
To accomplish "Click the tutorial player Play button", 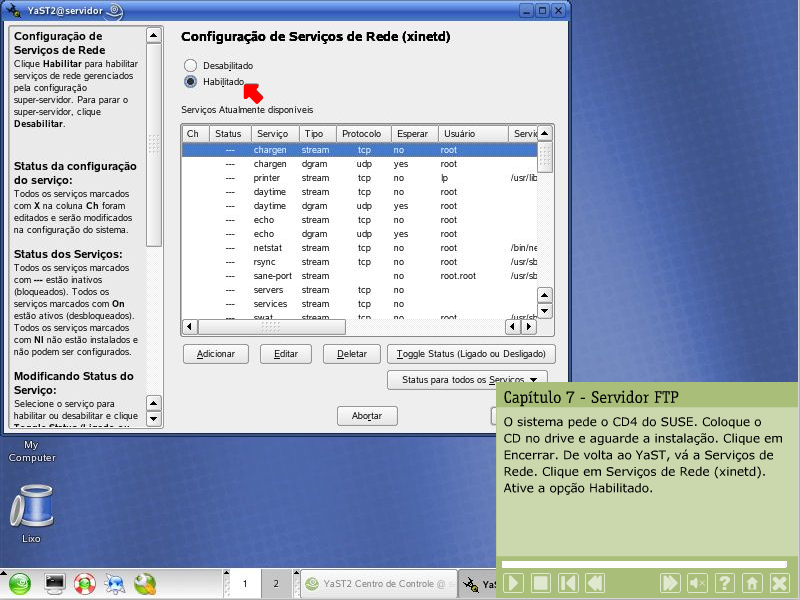I will click(x=513, y=583).
